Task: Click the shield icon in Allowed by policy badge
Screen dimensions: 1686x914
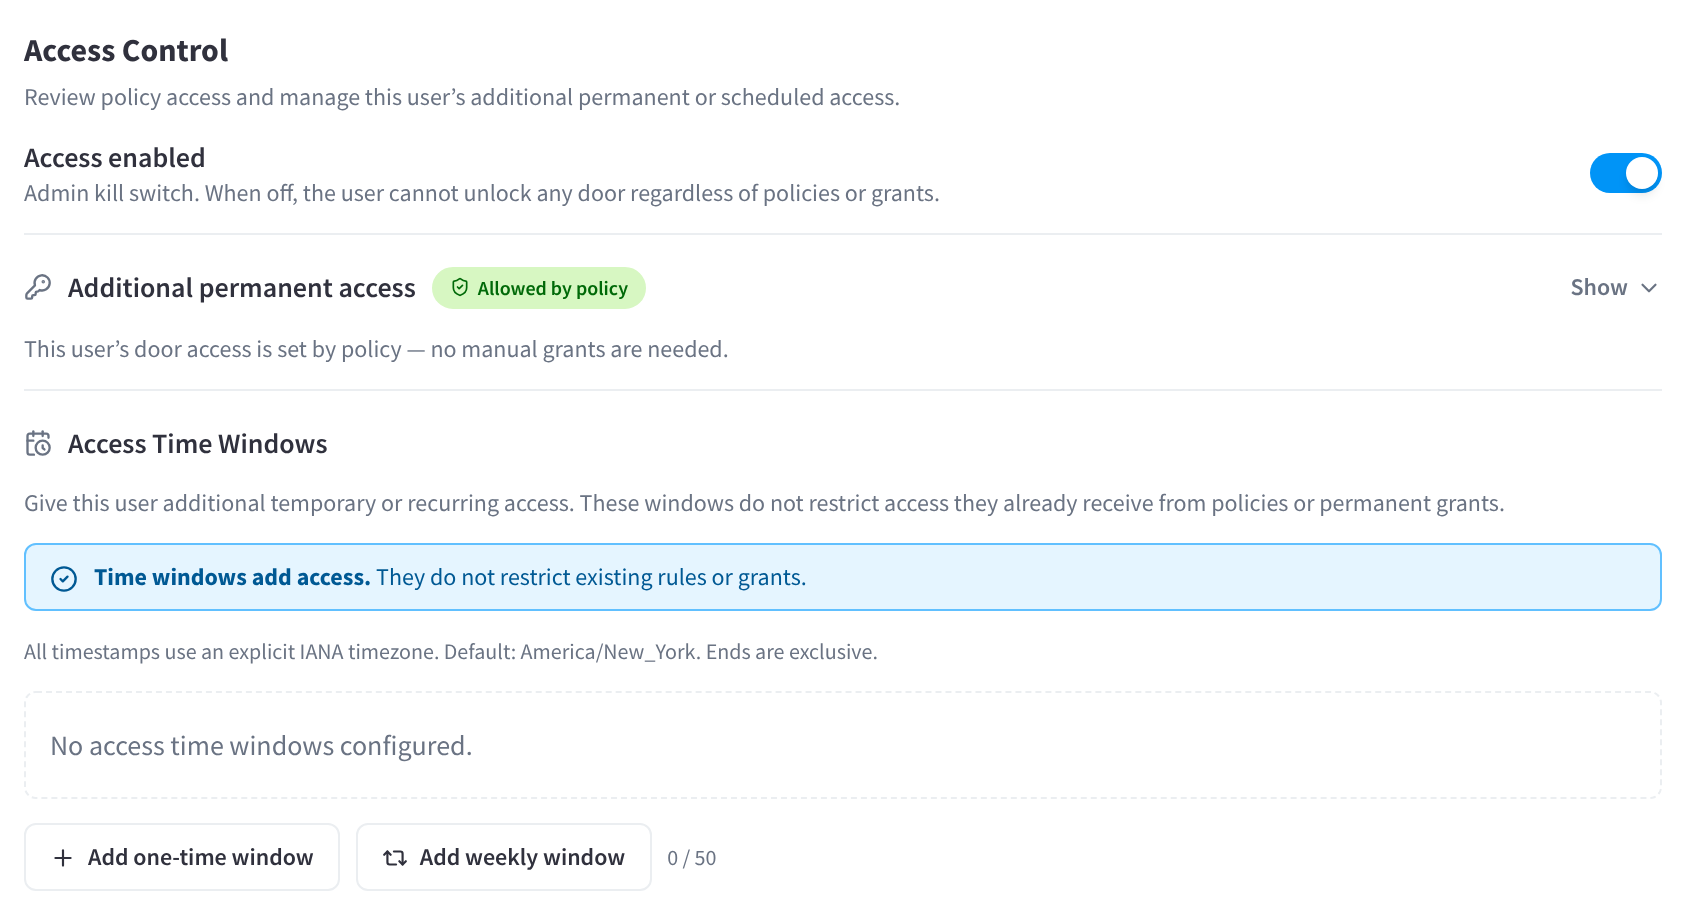Action: tap(460, 288)
